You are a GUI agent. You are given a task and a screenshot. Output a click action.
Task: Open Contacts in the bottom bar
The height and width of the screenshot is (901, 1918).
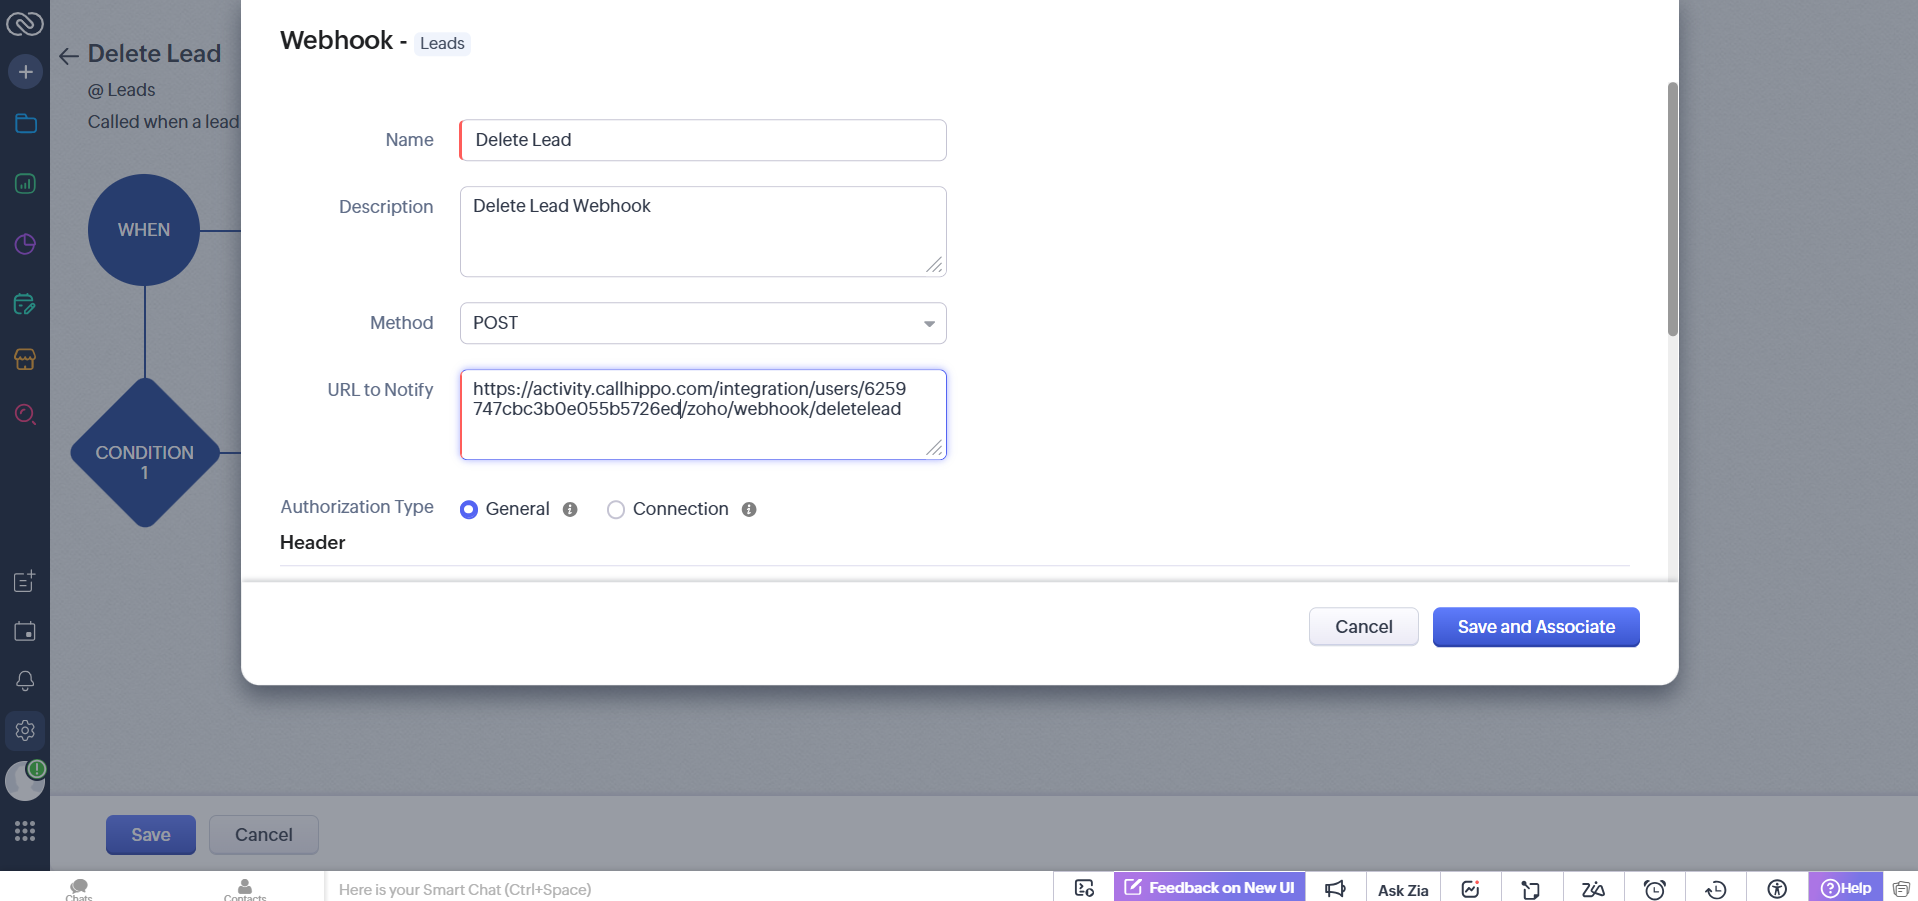coord(245,889)
